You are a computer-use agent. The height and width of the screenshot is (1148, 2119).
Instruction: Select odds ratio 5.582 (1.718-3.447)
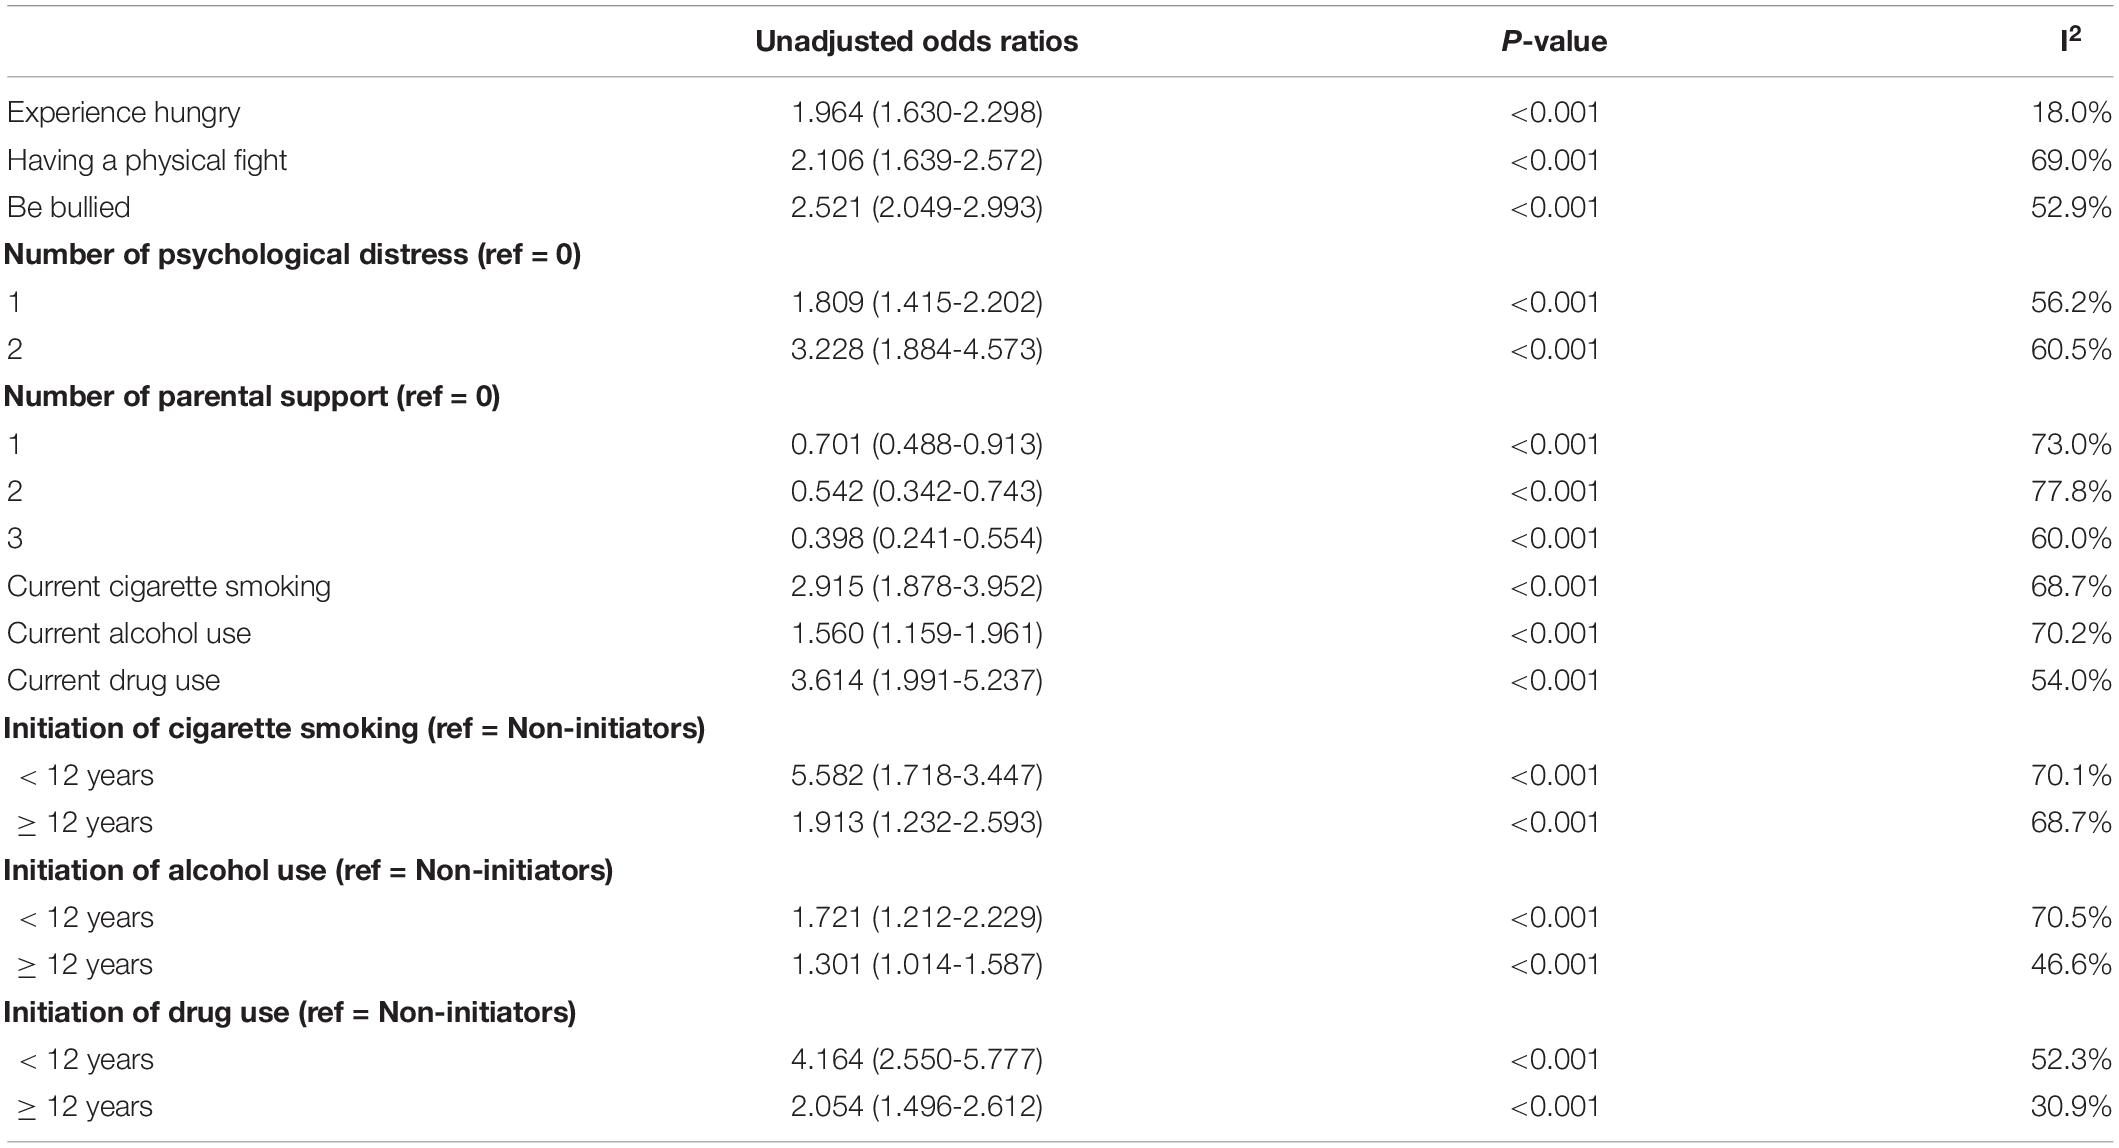917,776
